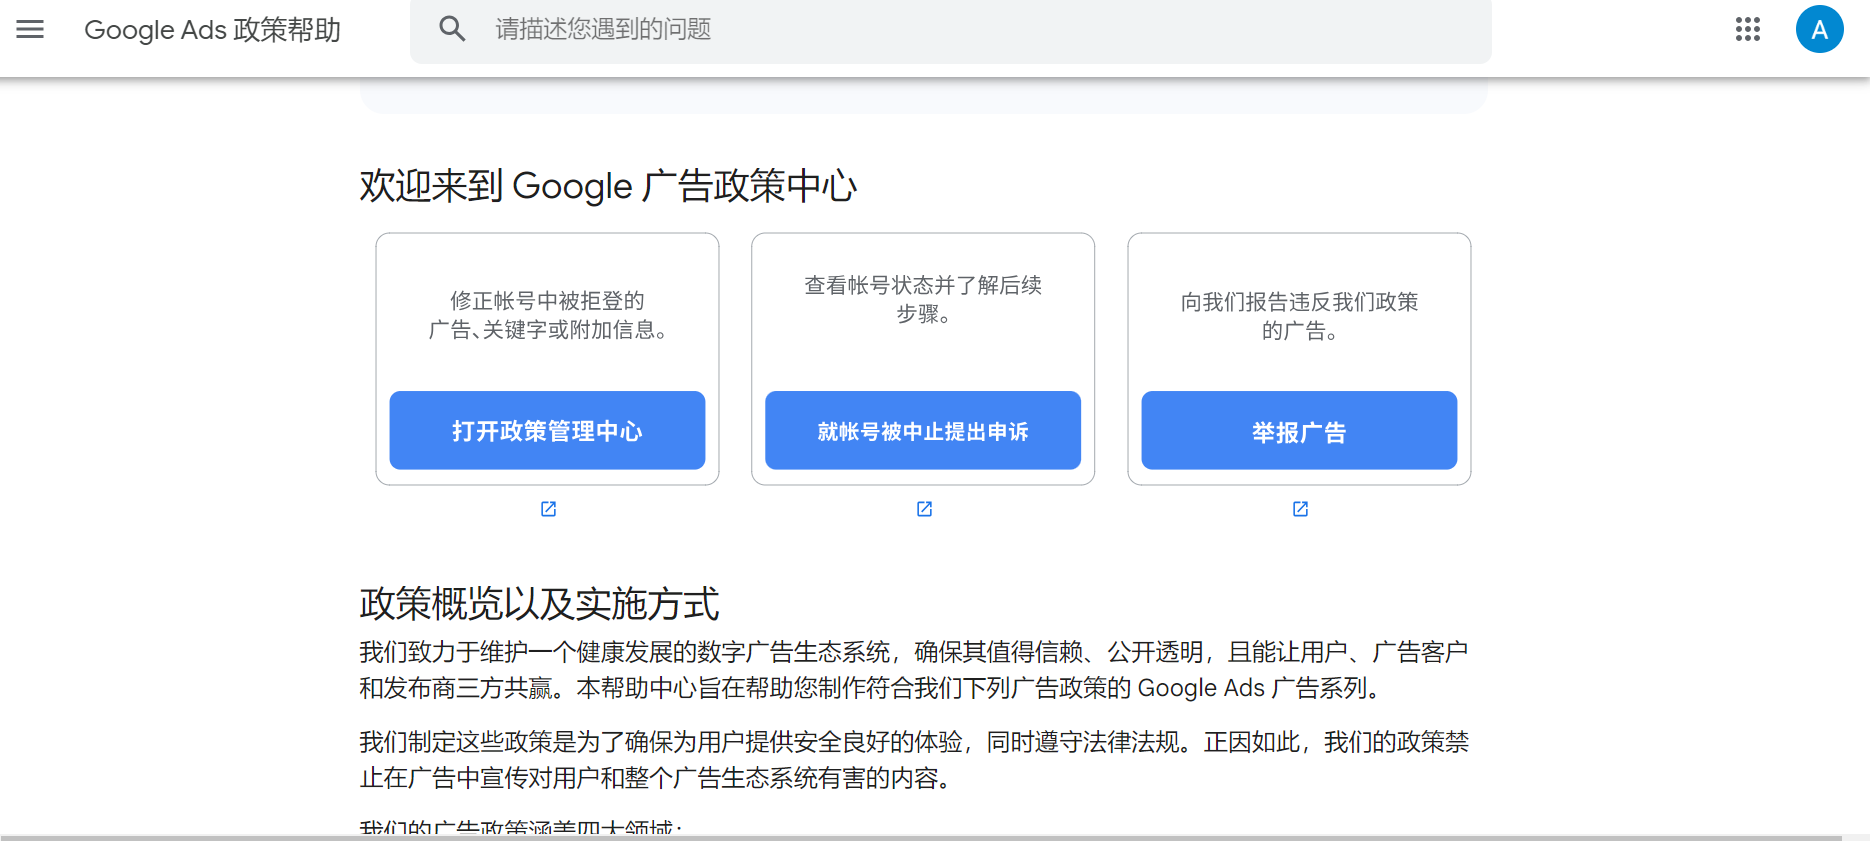Go to Google Ads 政策帮助 home

click(212, 30)
